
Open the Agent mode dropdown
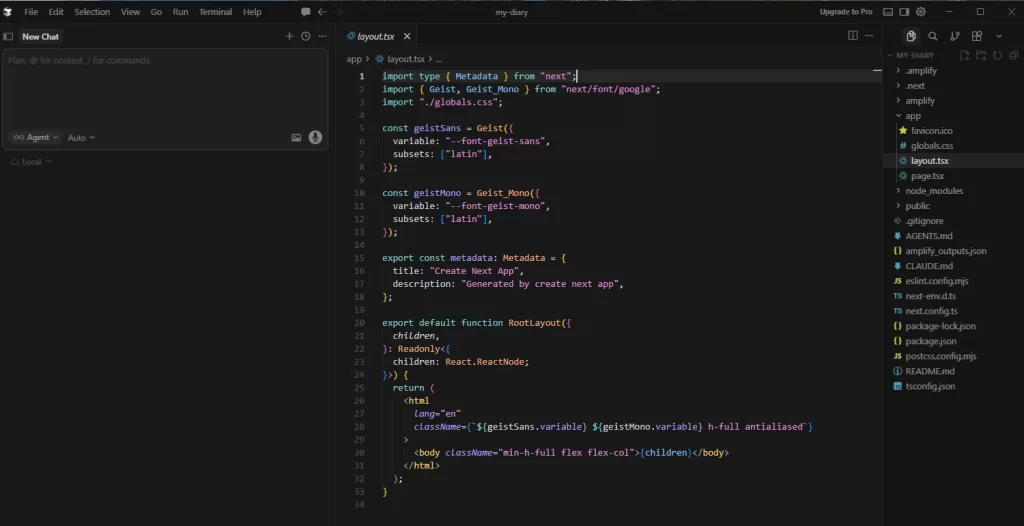pos(35,137)
